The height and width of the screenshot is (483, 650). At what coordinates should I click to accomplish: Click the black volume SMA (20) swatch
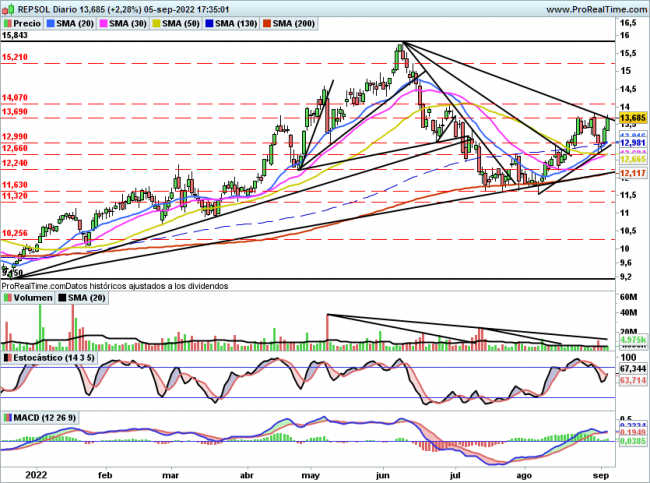point(62,298)
